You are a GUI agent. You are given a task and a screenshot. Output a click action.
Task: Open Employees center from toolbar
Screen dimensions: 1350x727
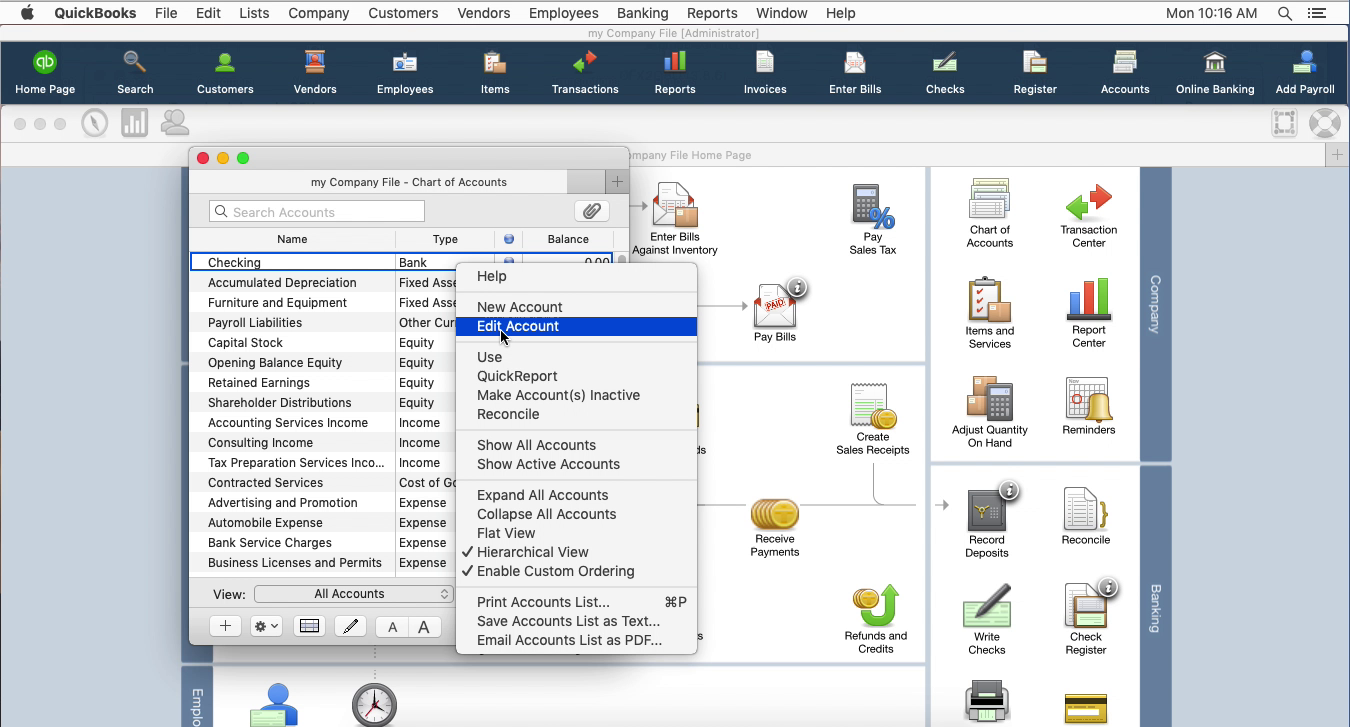click(x=405, y=73)
